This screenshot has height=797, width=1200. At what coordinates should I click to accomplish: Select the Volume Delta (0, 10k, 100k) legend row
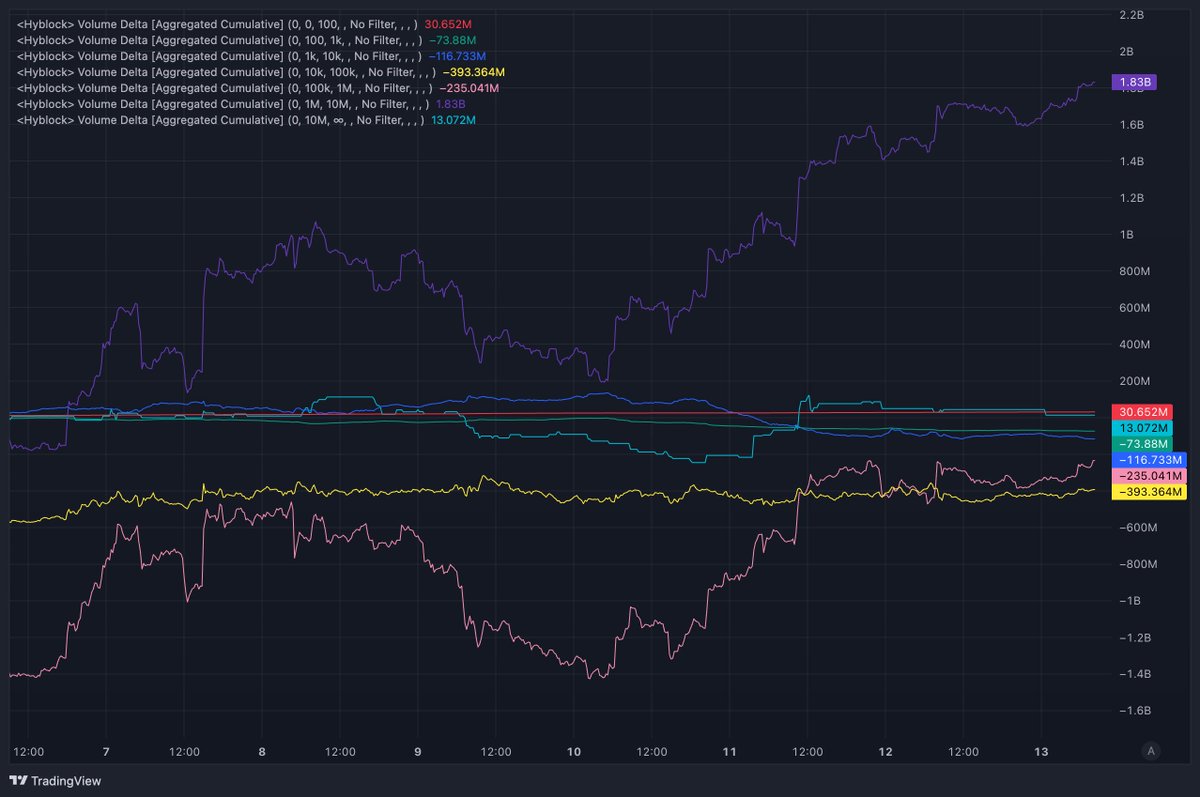tap(260, 72)
